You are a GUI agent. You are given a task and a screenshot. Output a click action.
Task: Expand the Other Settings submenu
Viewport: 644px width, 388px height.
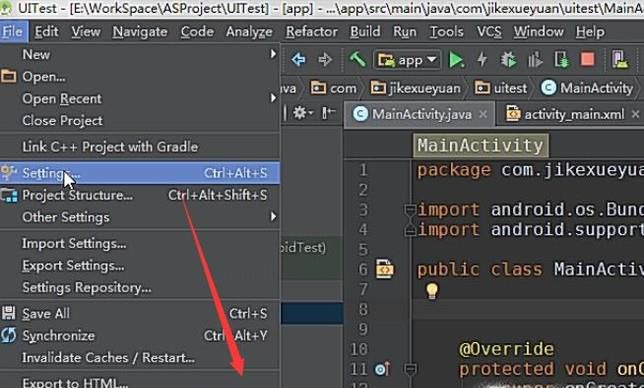140,217
